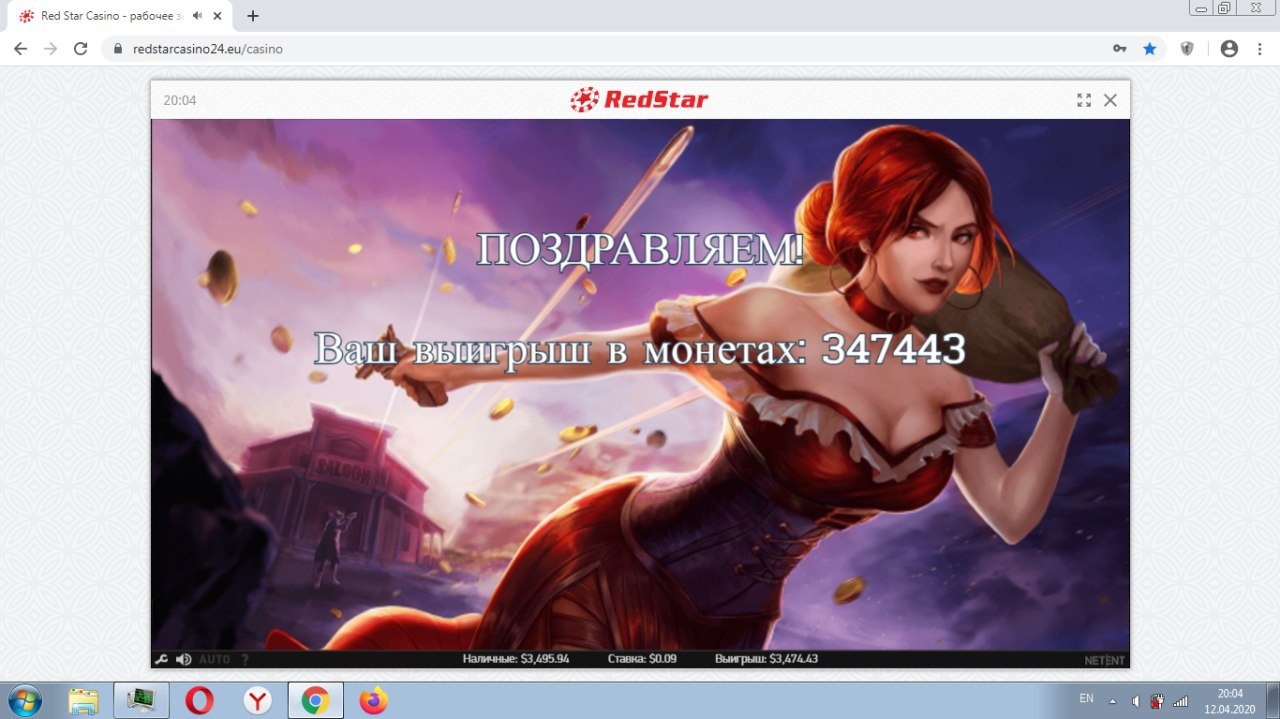Go forward in browser history
This screenshot has width=1280, height=719.
[x=50, y=48]
